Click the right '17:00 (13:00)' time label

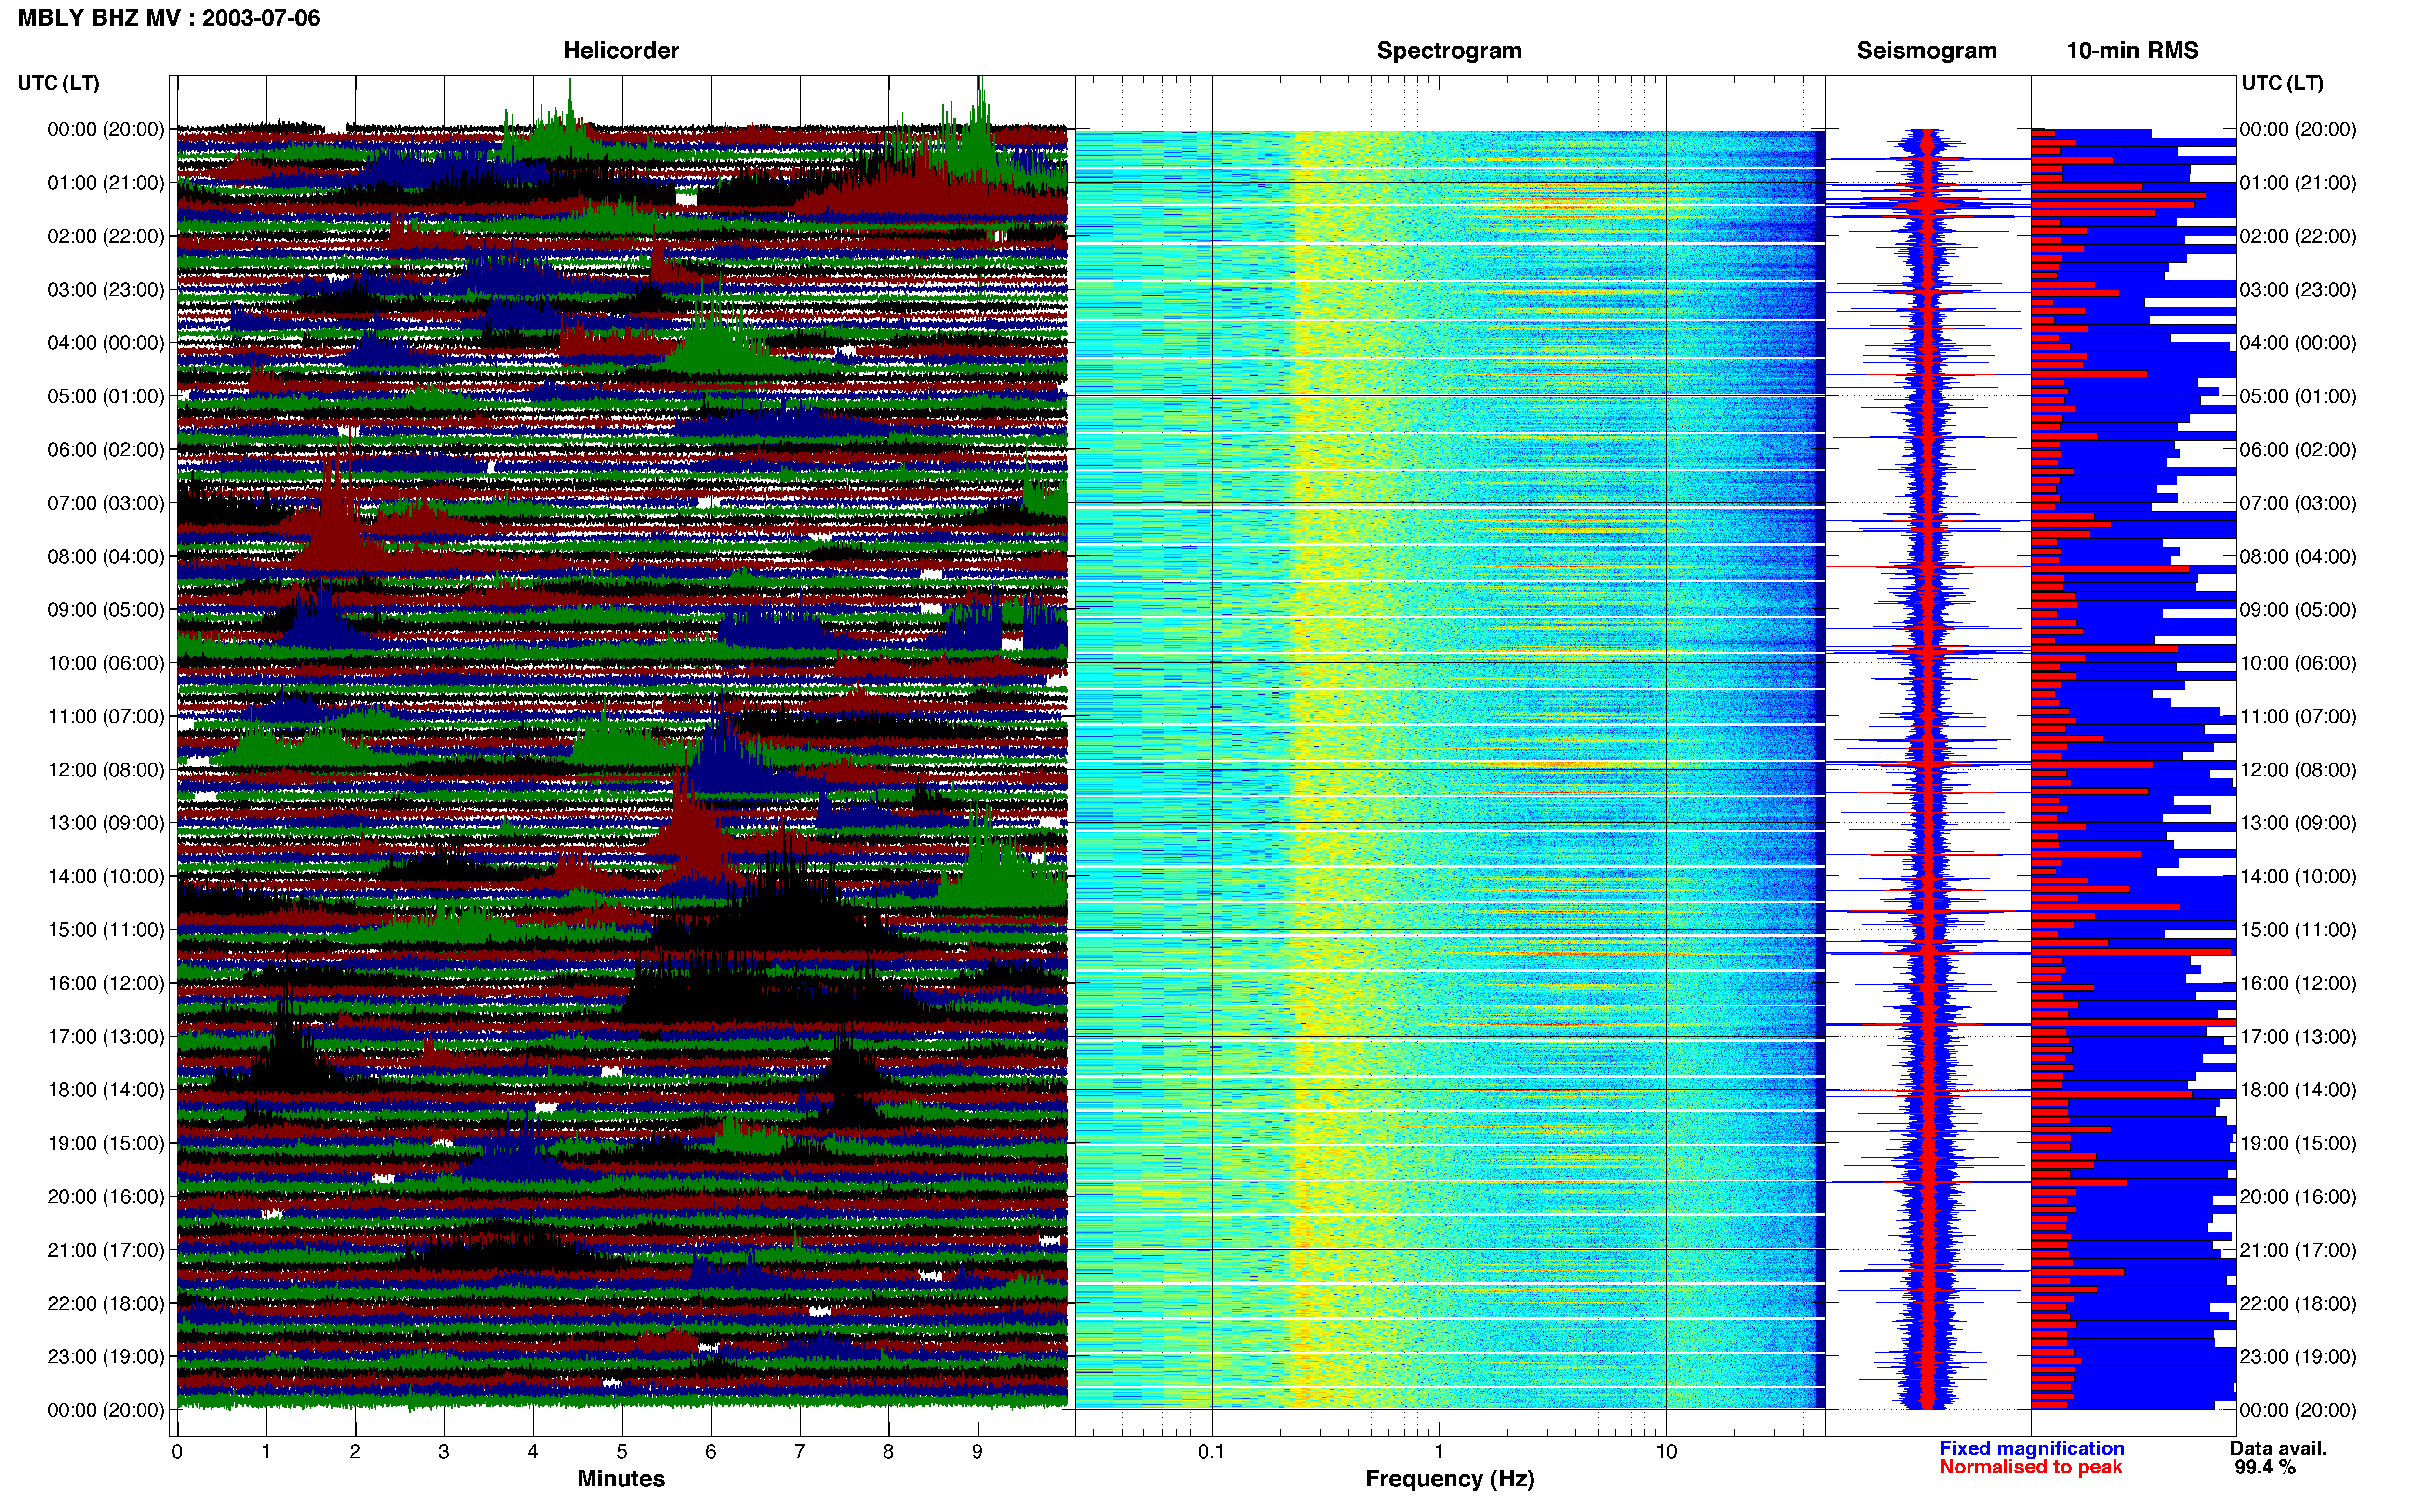(x=2298, y=1036)
